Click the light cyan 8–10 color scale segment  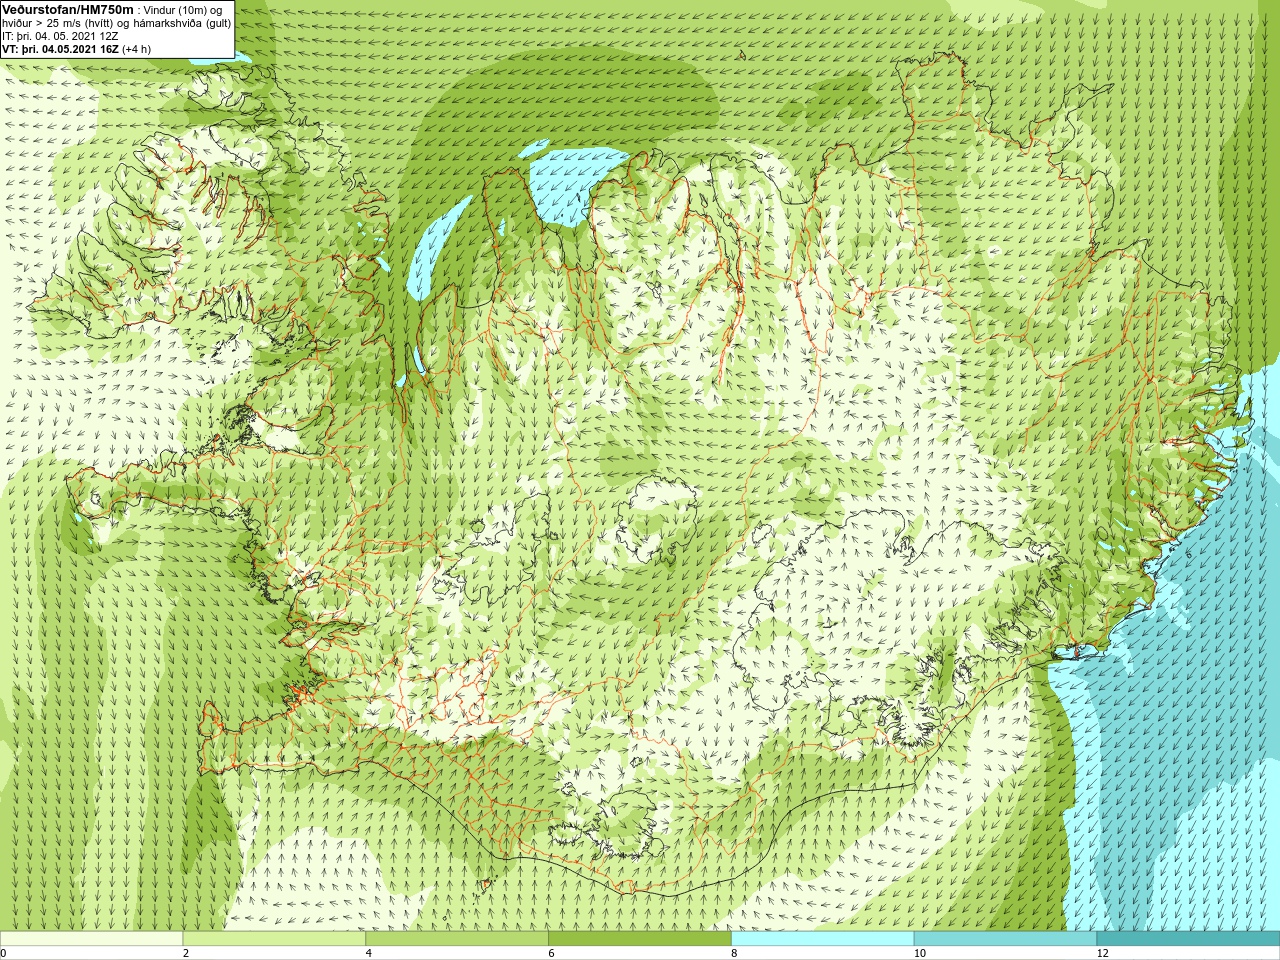tap(822, 939)
